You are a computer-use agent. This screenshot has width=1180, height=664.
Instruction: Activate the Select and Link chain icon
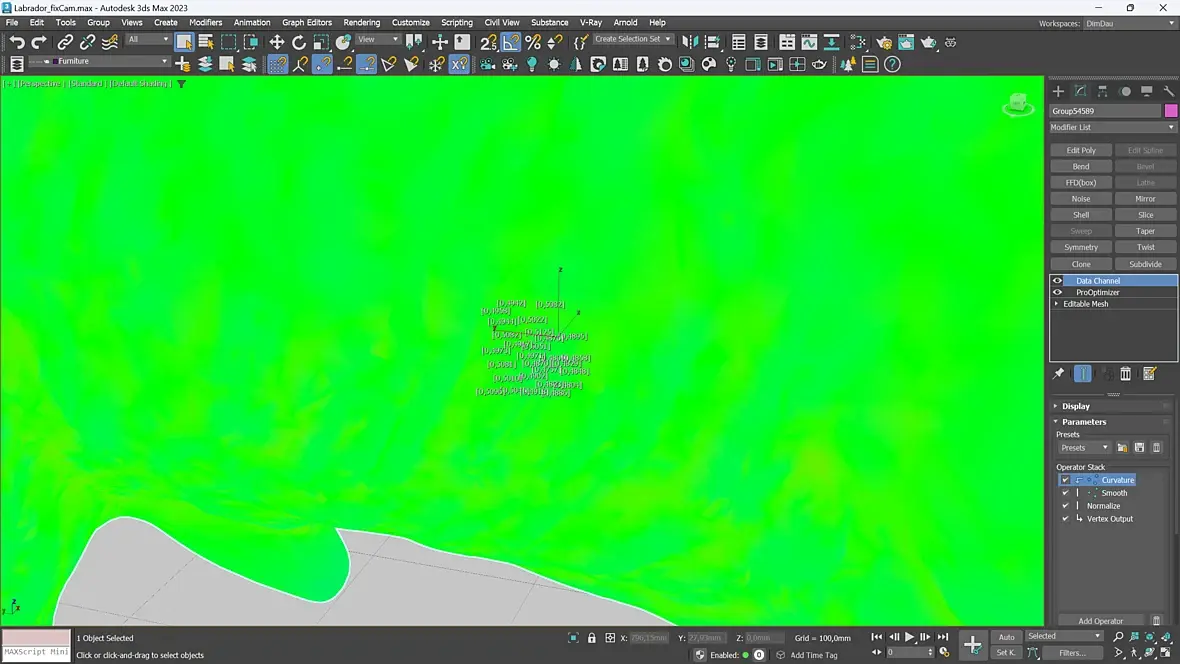click(65, 42)
